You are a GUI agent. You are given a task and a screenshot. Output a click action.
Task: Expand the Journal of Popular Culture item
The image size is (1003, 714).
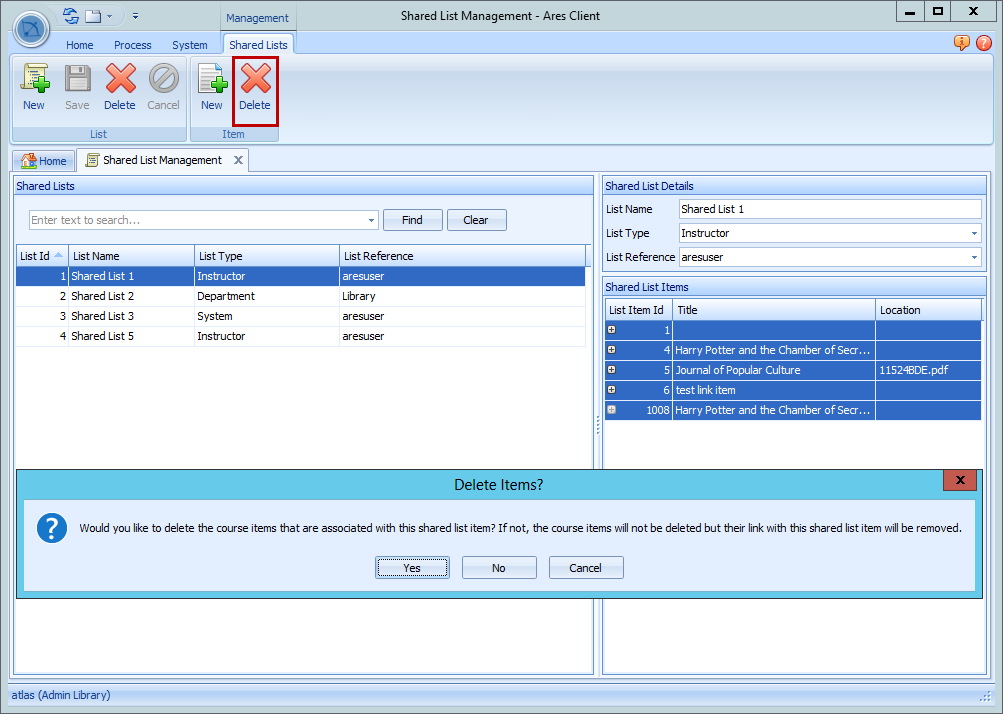click(x=610, y=370)
